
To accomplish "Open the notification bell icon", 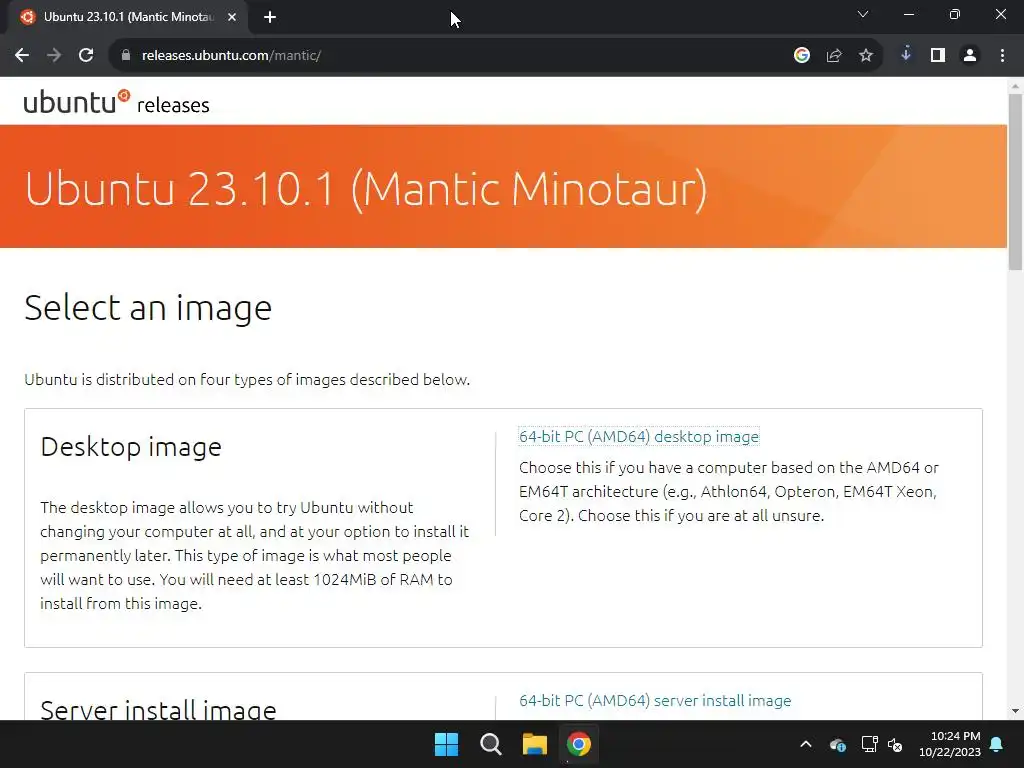I will pyautogui.click(x=997, y=744).
